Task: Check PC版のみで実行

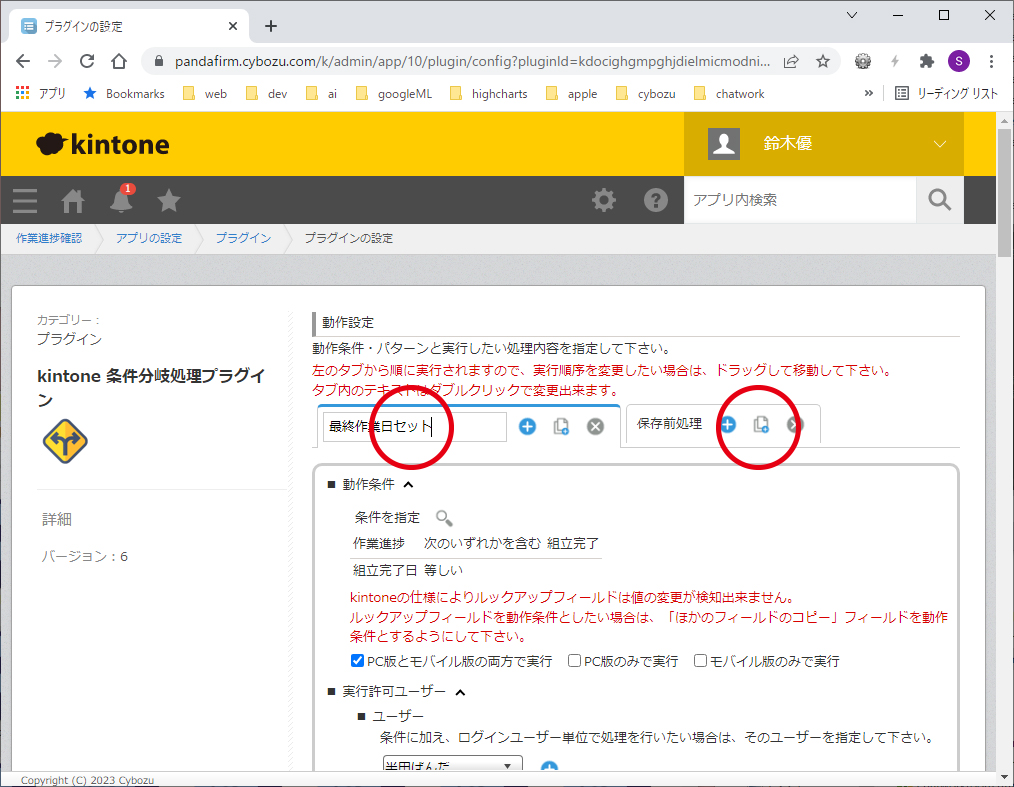Action: point(574,661)
